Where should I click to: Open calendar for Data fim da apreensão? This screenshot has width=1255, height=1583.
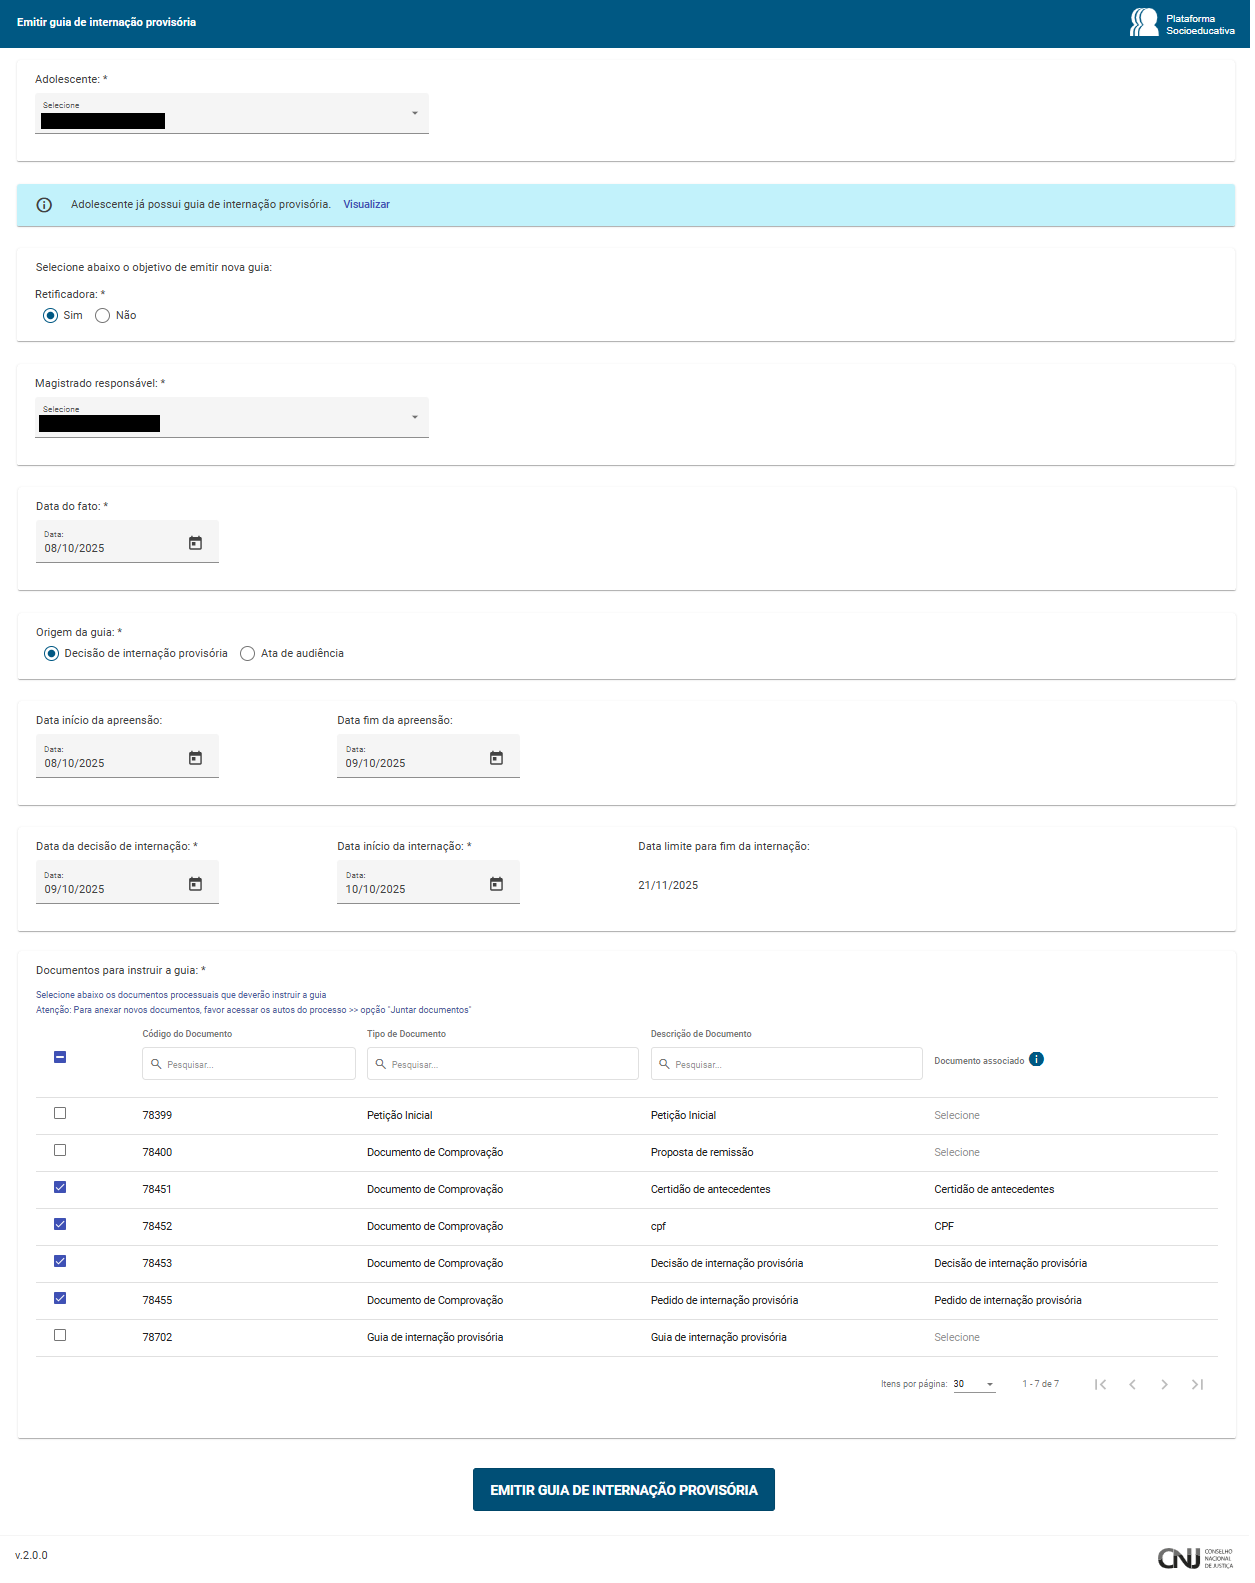[496, 758]
